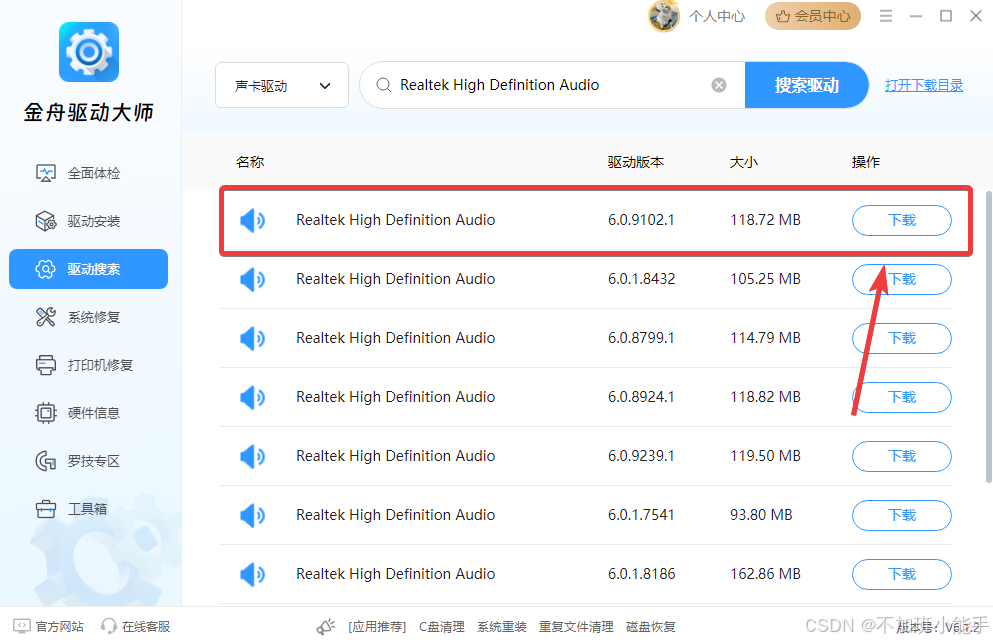Open C盘清理 C drive cleanup link
993x643 pixels.
(x=442, y=627)
